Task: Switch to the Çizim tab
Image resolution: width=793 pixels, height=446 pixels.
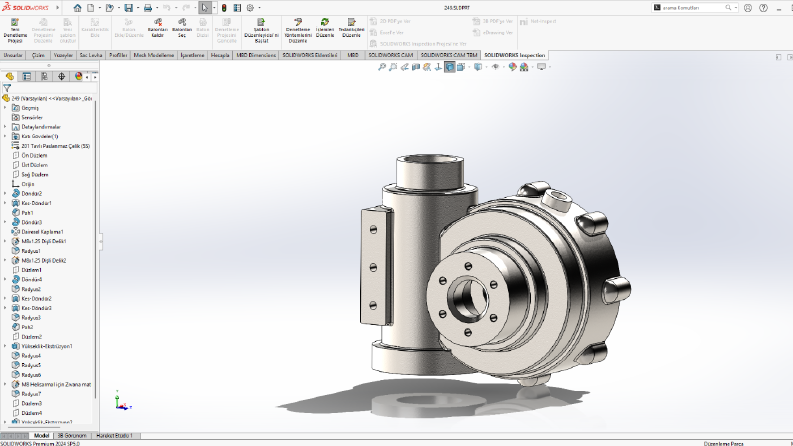Action: [38, 55]
